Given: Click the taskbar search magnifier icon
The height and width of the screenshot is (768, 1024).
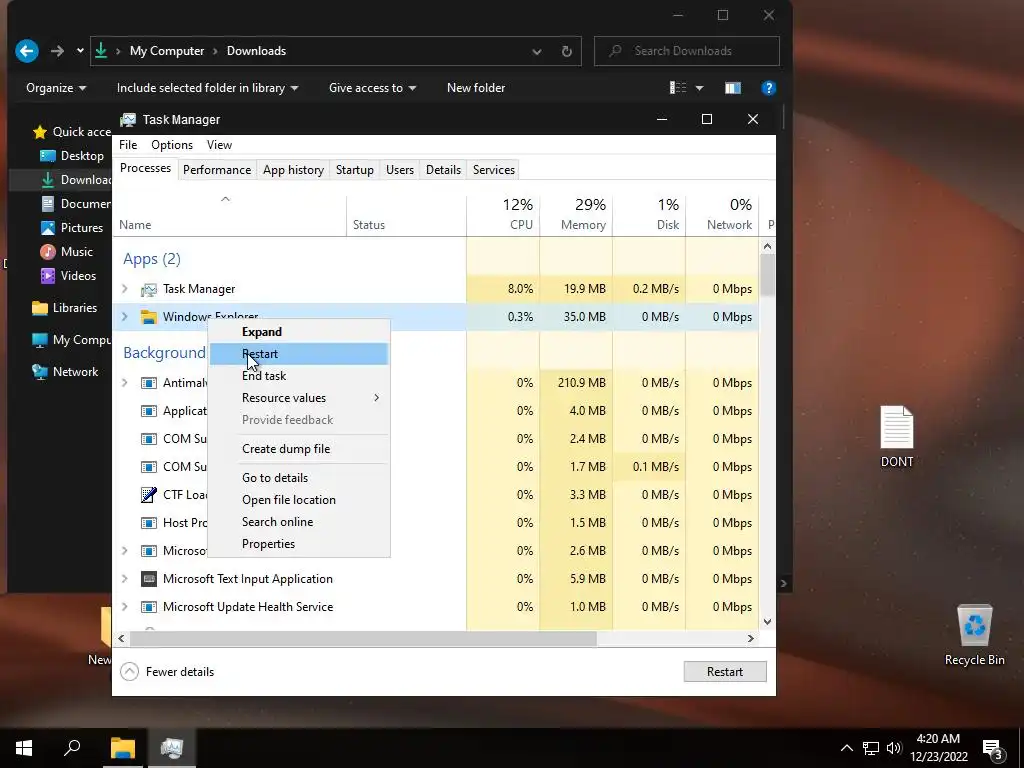Looking at the screenshot, I should pos(72,748).
